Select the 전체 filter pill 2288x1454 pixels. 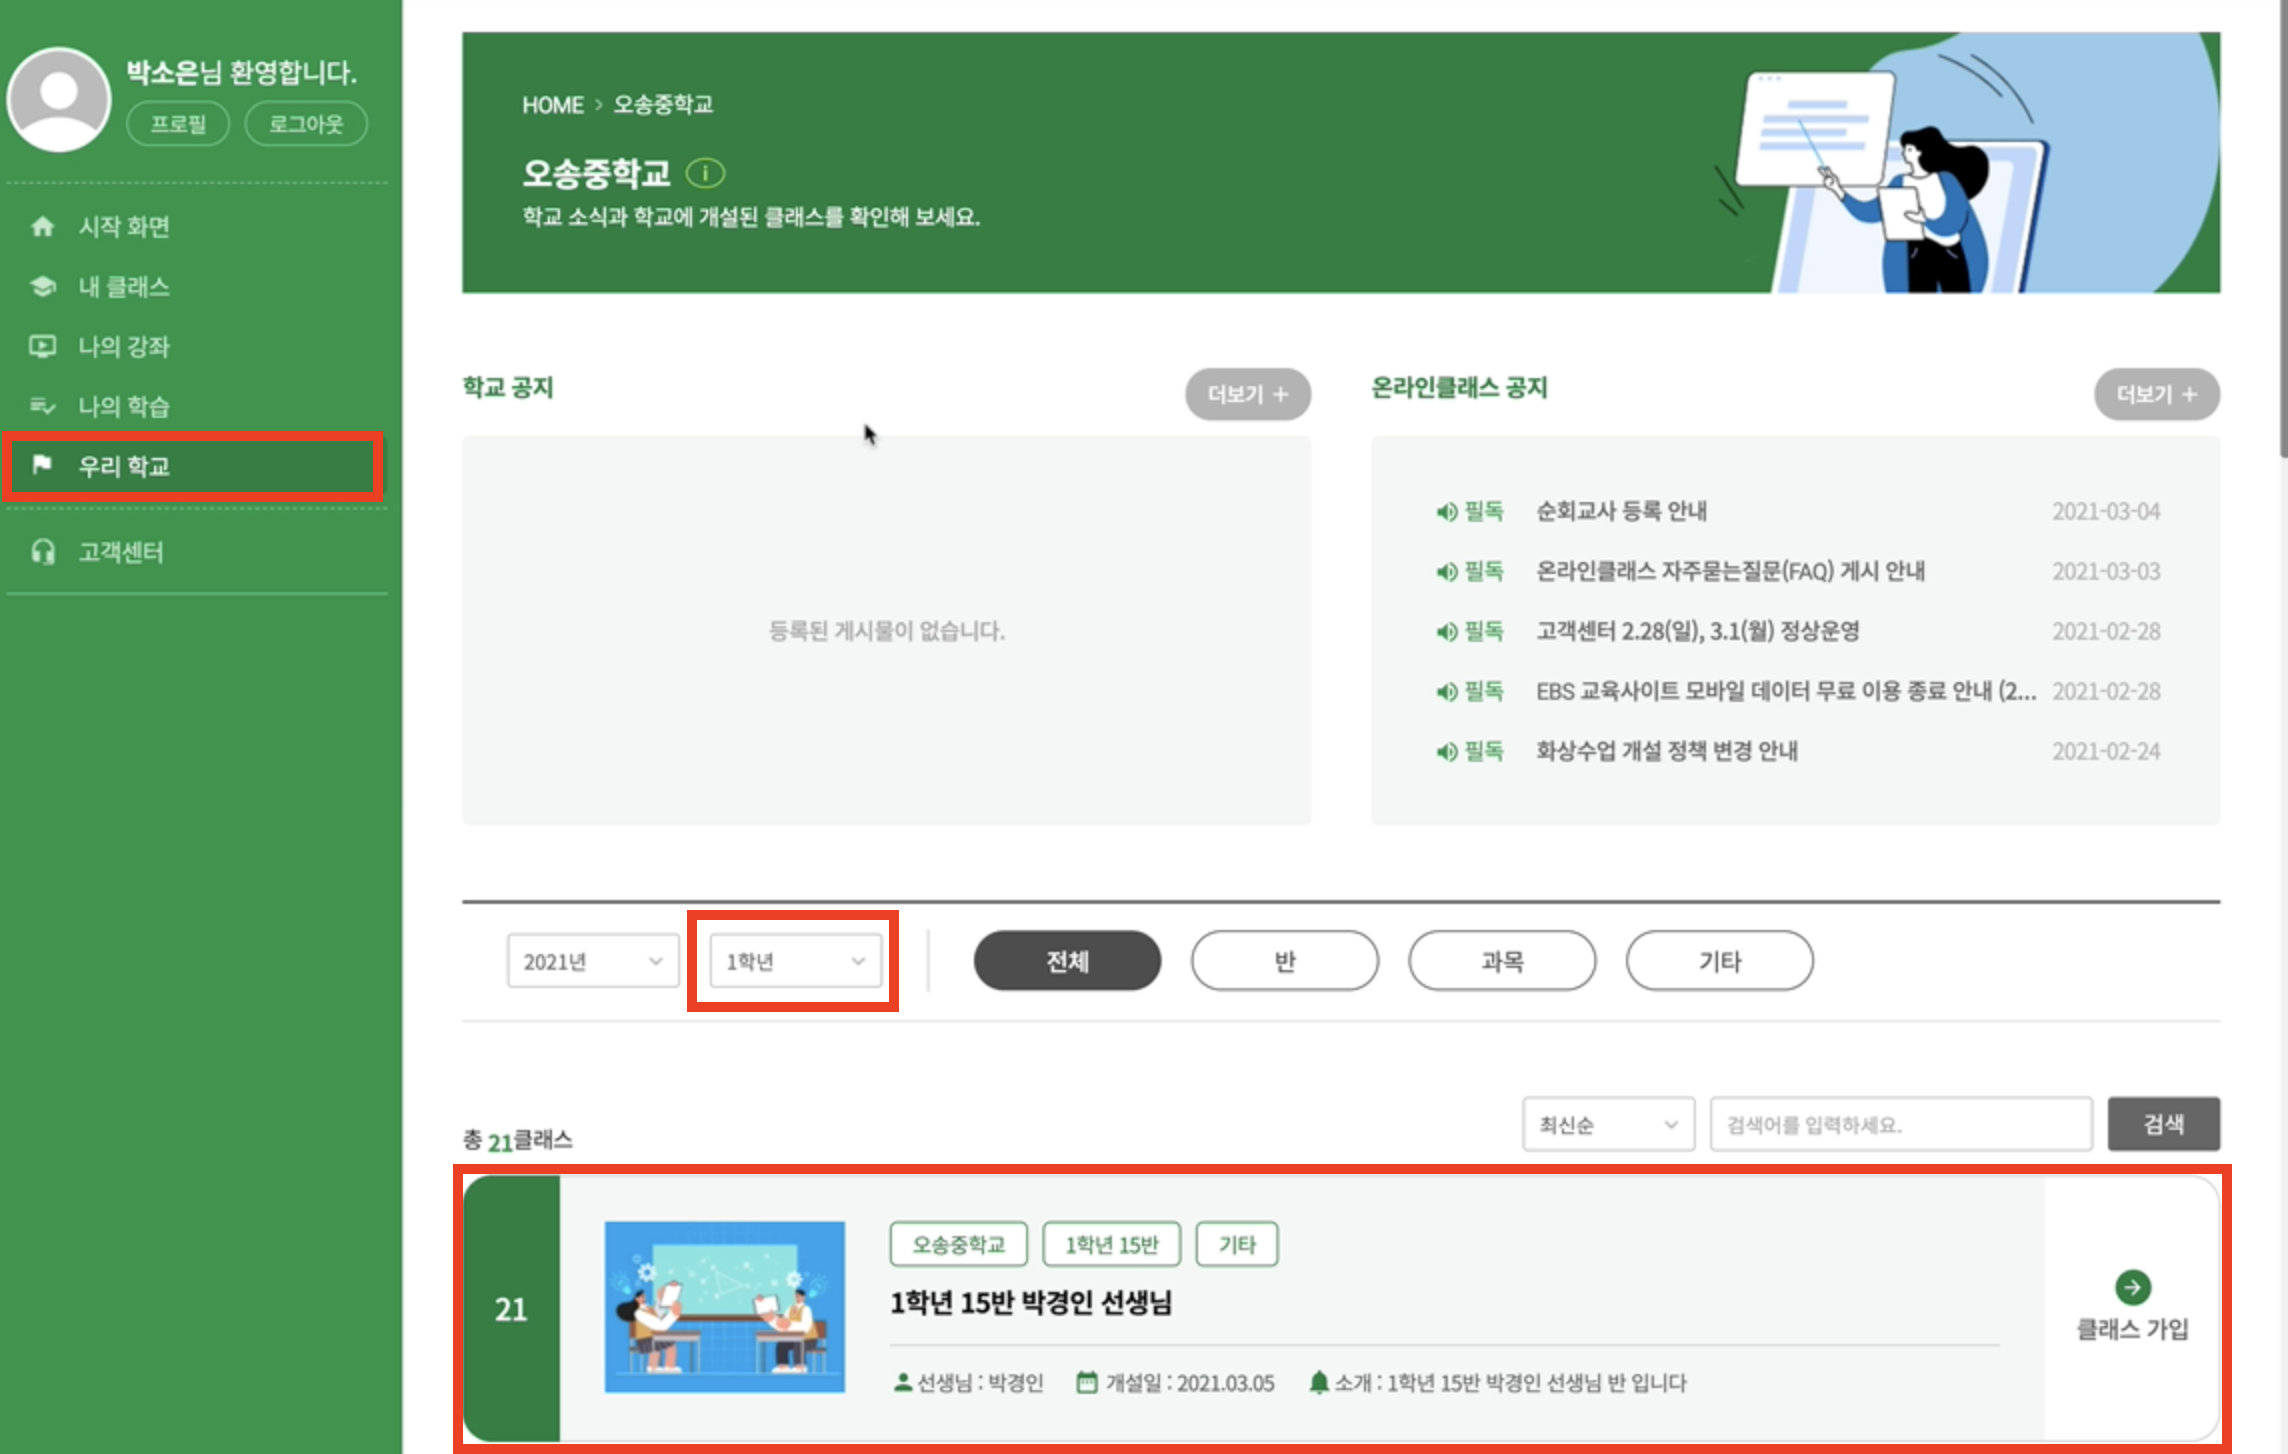pos(1067,961)
